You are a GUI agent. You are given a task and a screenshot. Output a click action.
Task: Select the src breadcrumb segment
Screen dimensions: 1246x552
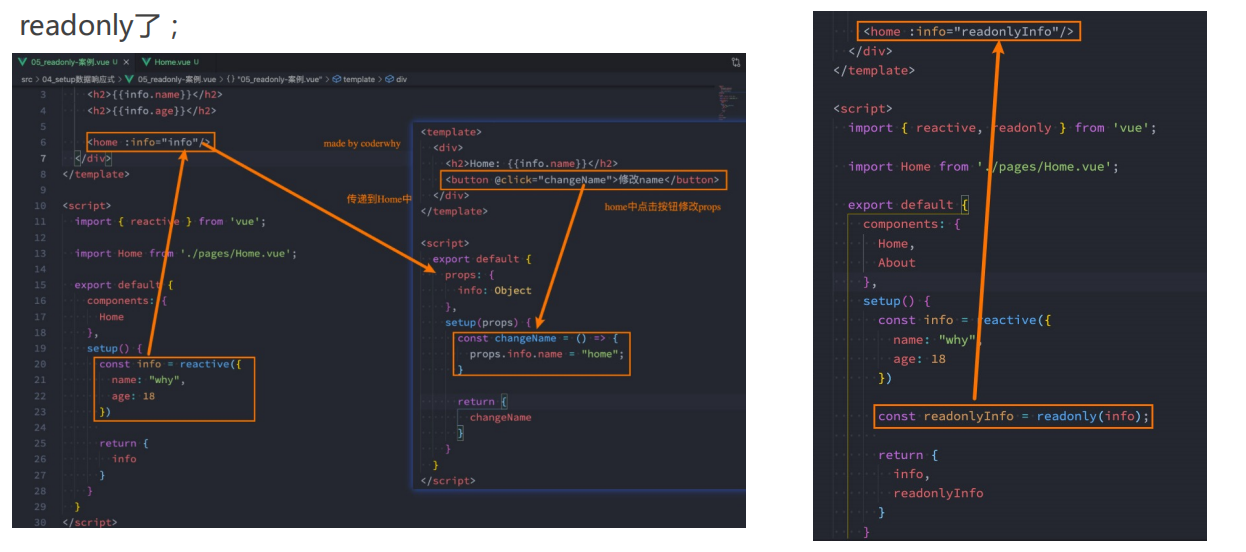click(27, 78)
